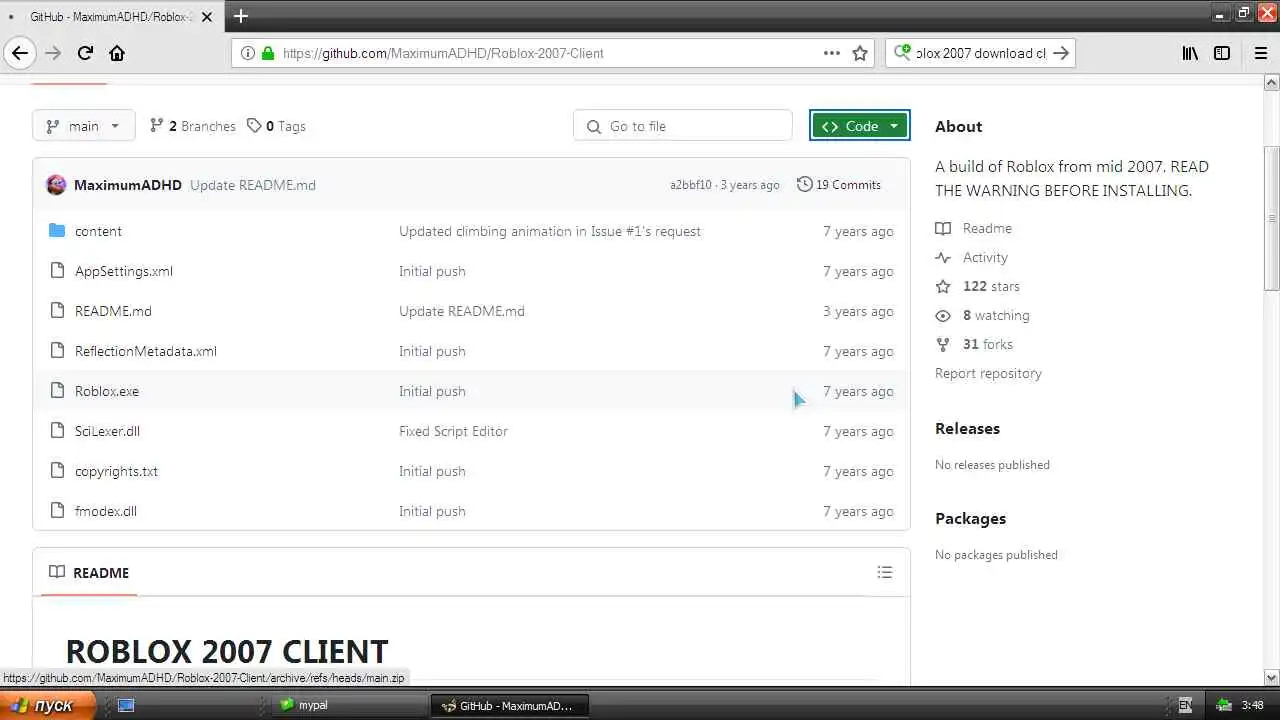Toggle the browser sidebar view
This screenshot has width=1280, height=720.
(x=1222, y=53)
